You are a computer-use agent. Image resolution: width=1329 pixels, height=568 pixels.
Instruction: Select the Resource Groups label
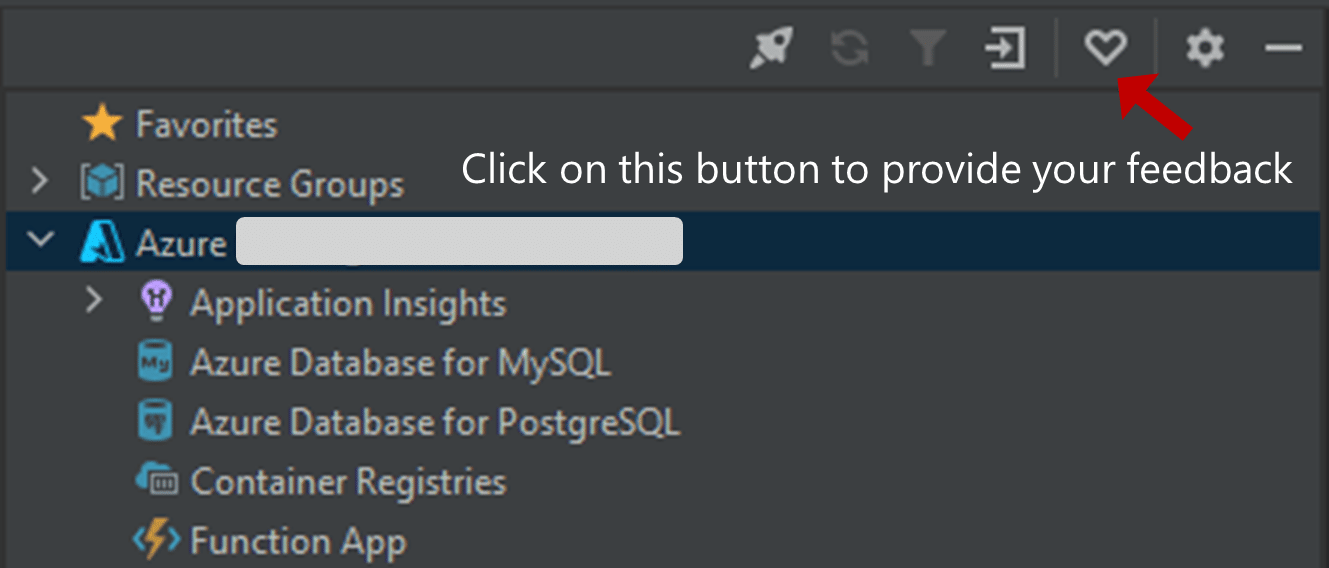(x=270, y=184)
